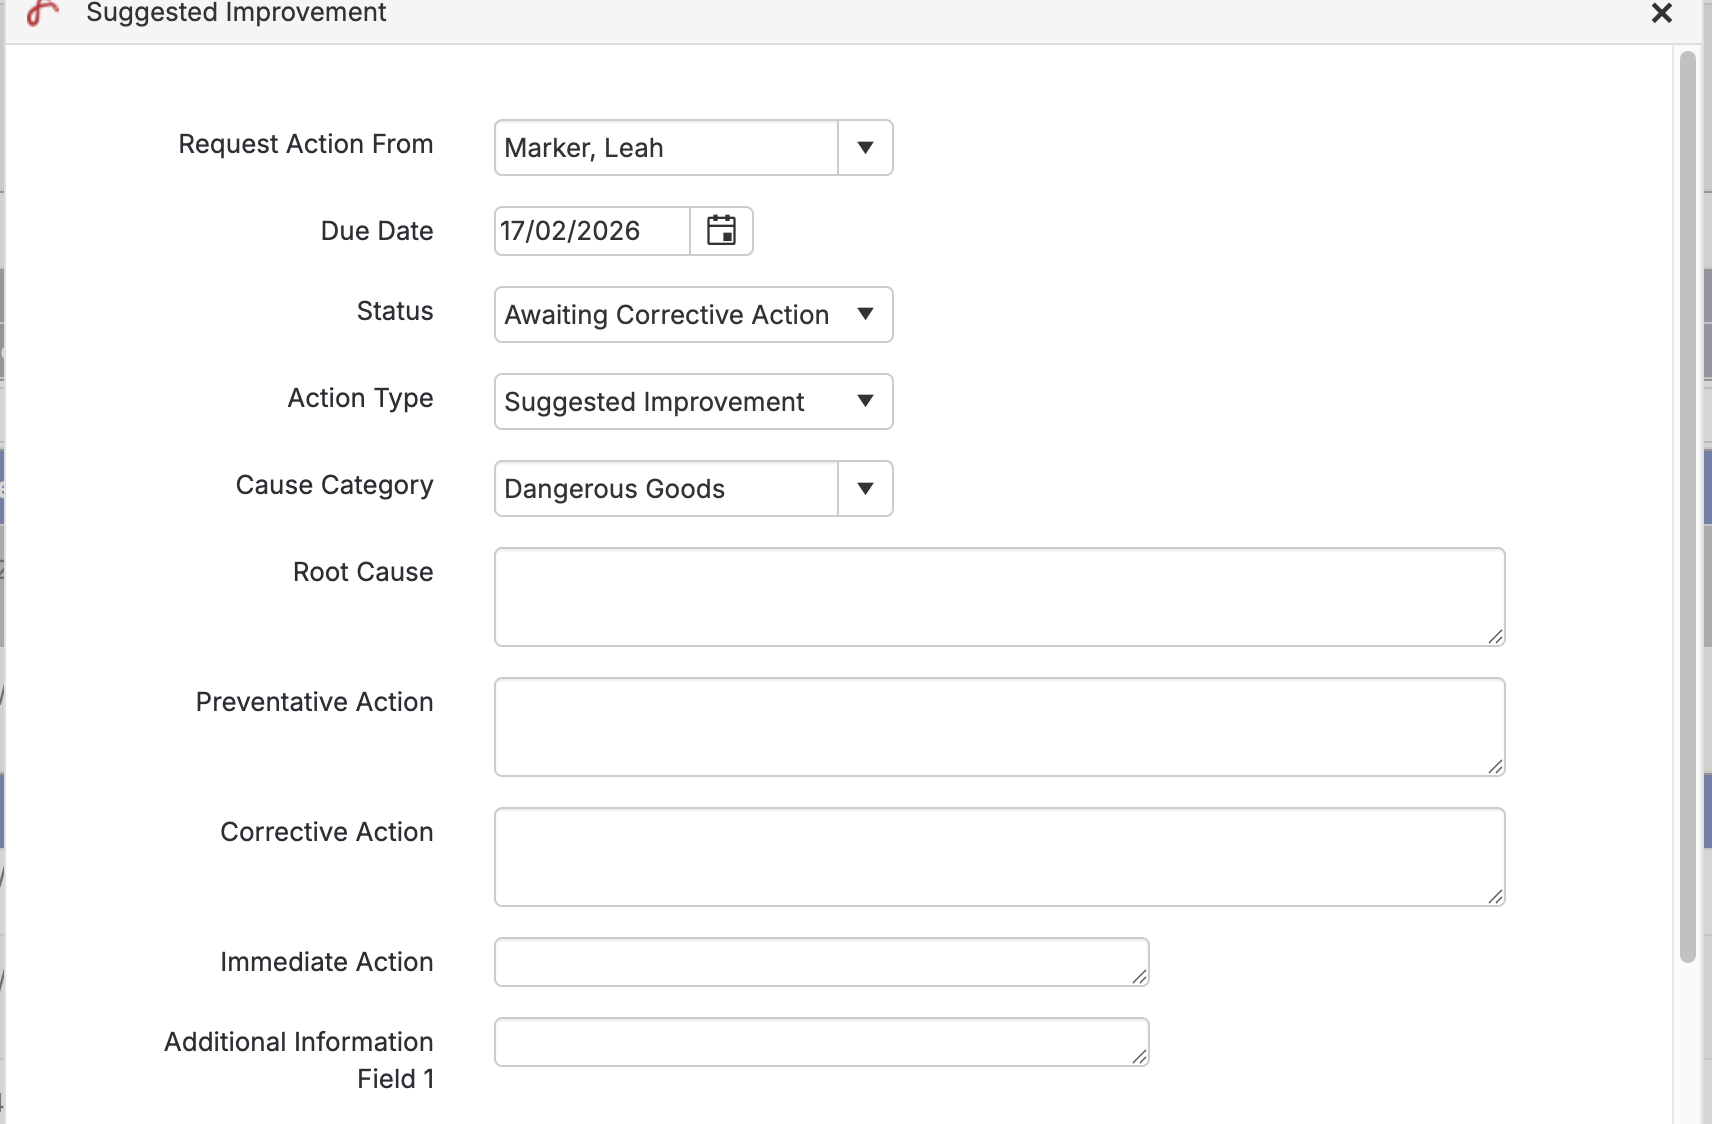Open the Due Date calendar picker
The image size is (1712, 1124).
coord(721,231)
